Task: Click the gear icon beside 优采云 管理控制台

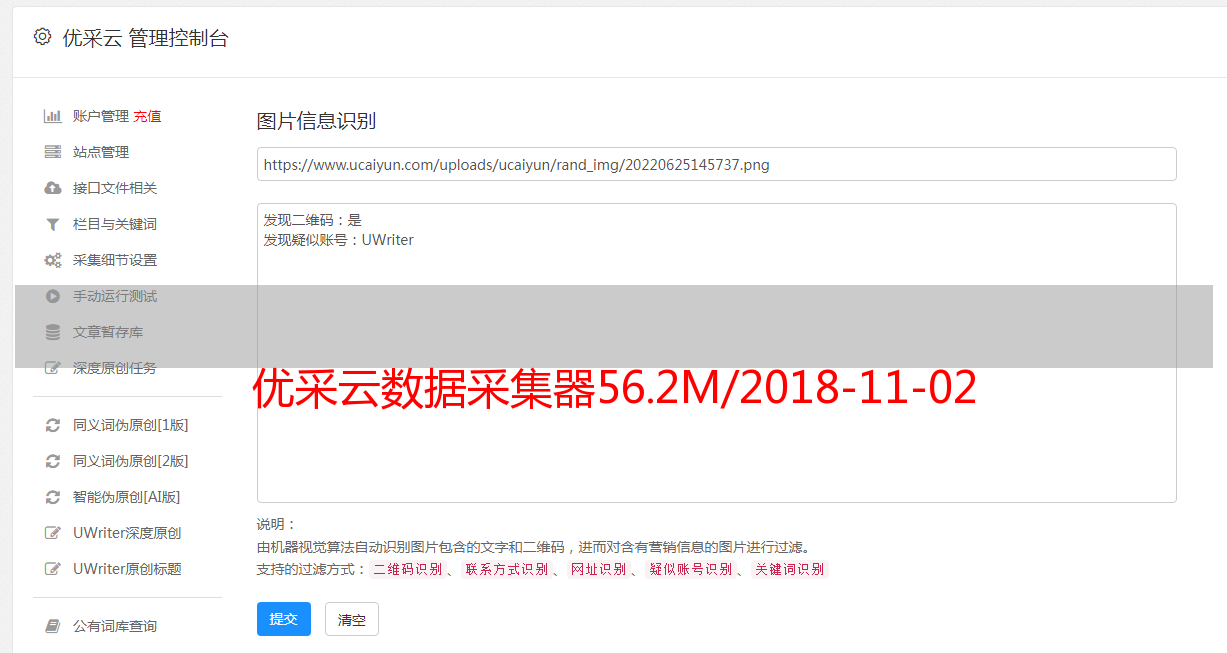Action: (x=42, y=37)
